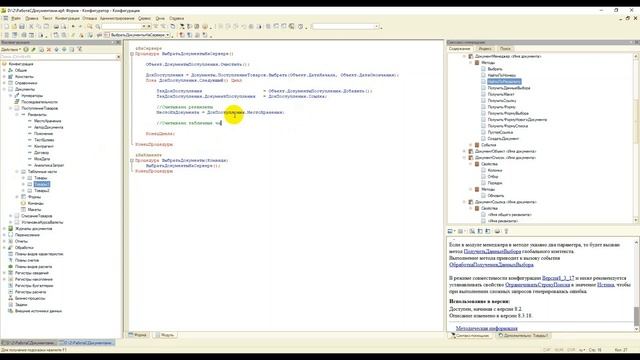Click the syntax helper tree vertical scrollbar

636,138
